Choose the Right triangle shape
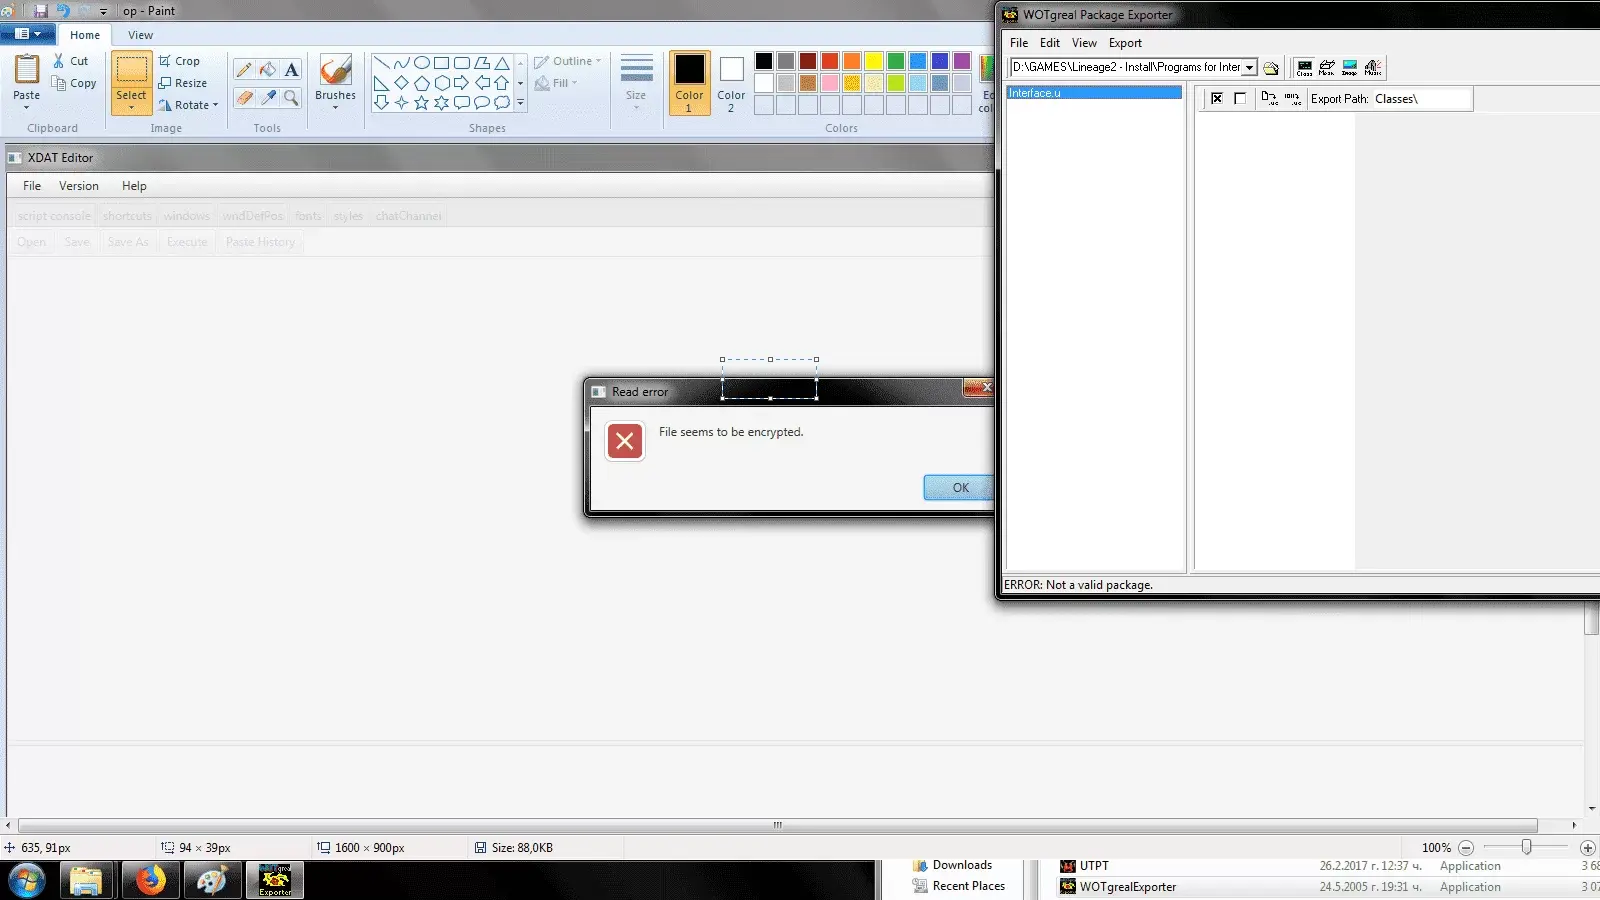Viewport: 1600px width, 900px height. (x=381, y=83)
